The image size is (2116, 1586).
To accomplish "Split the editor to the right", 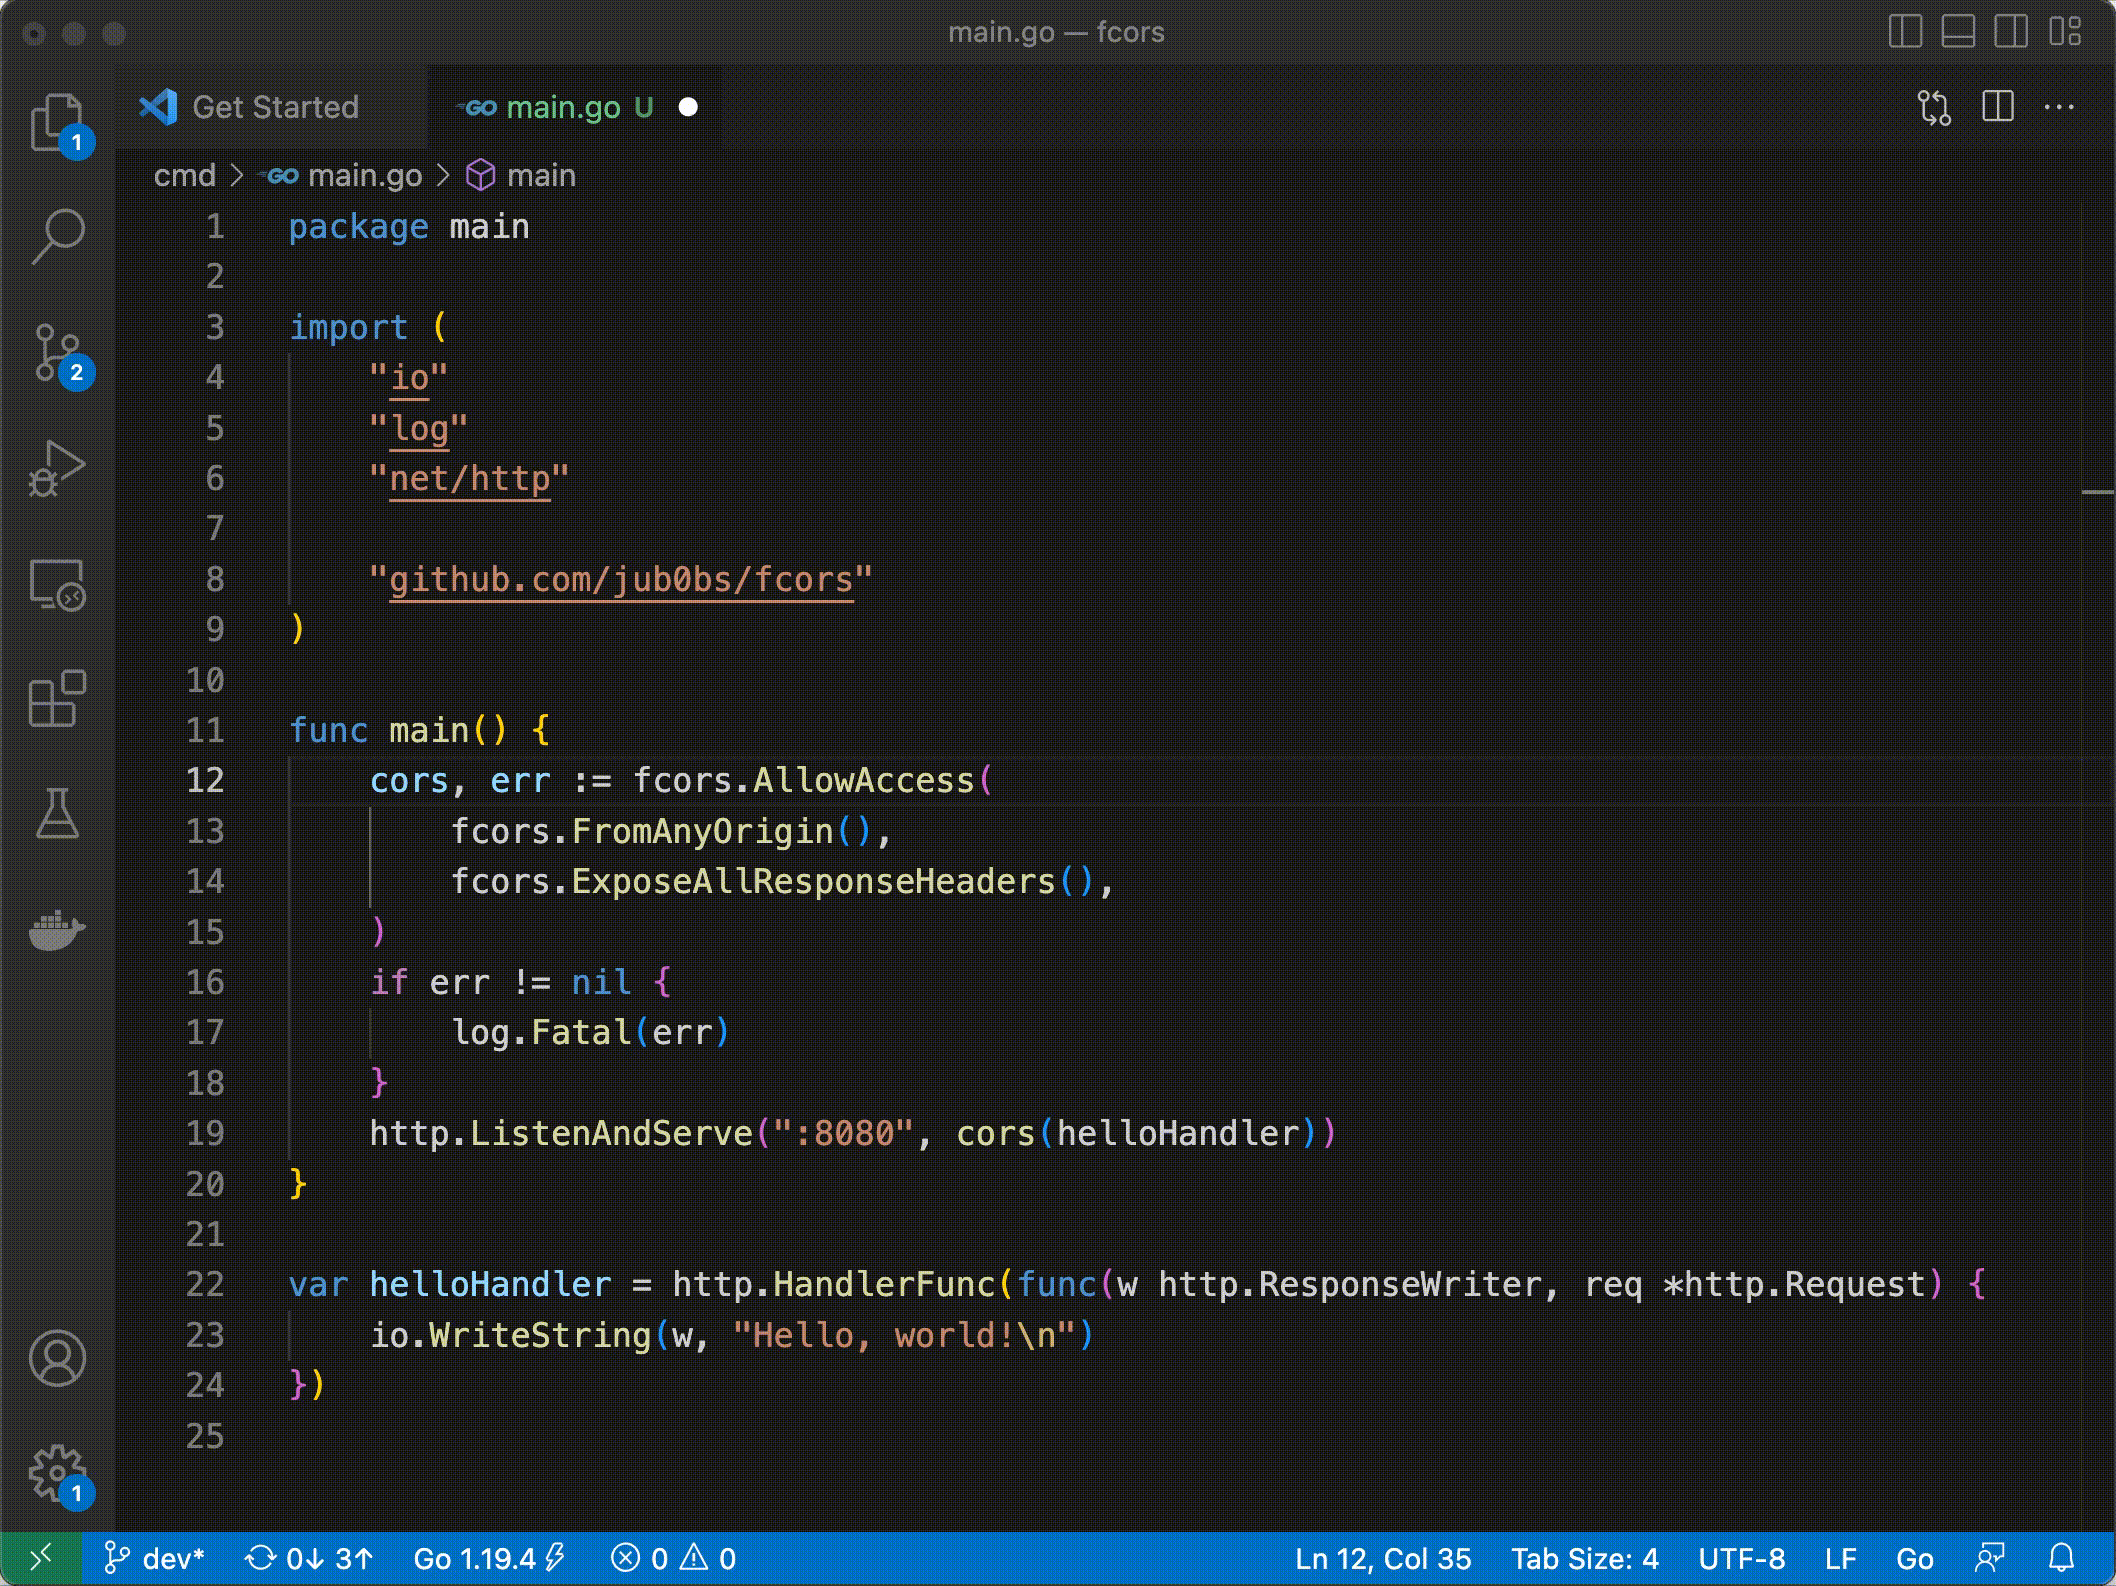I will point(1997,106).
